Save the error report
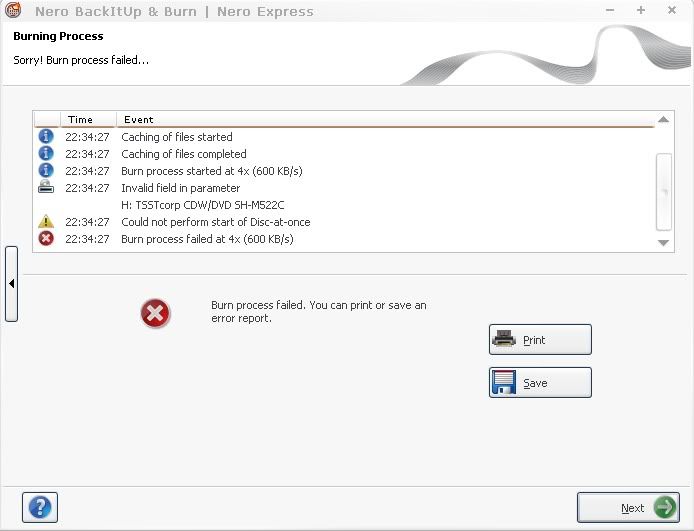 tap(540, 382)
